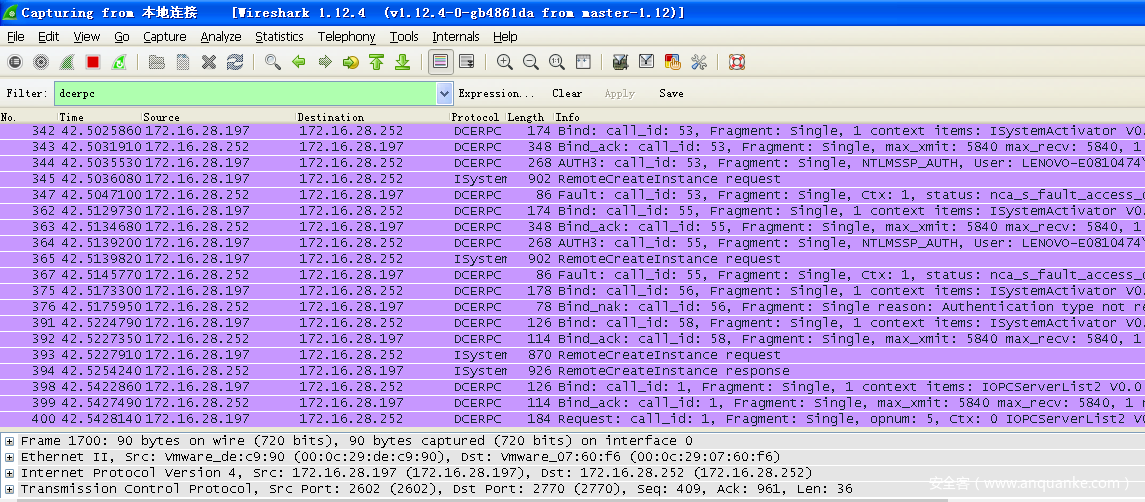This screenshot has height=502, width=1145.
Task: Open the Edit menu
Action: 48,37
